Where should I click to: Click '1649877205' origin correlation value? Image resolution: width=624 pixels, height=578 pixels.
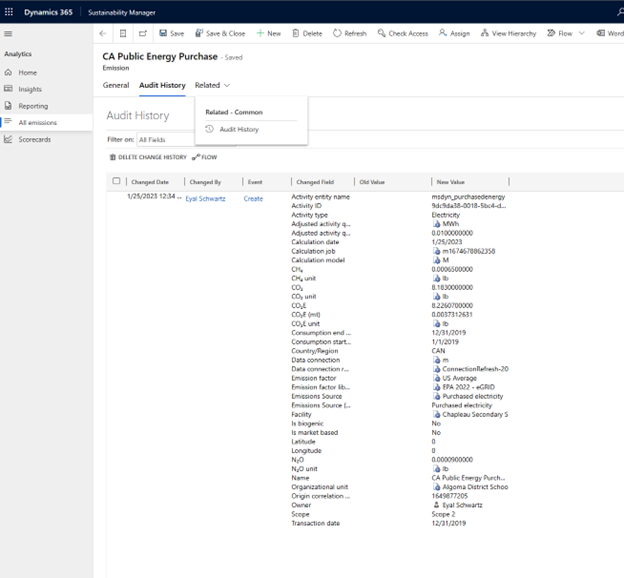[x=450, y=496]
